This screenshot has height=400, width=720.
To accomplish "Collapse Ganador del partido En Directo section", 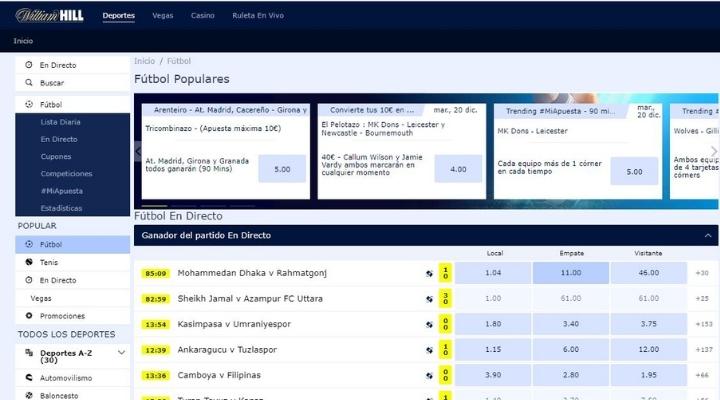I will click(x=708, y=236).
